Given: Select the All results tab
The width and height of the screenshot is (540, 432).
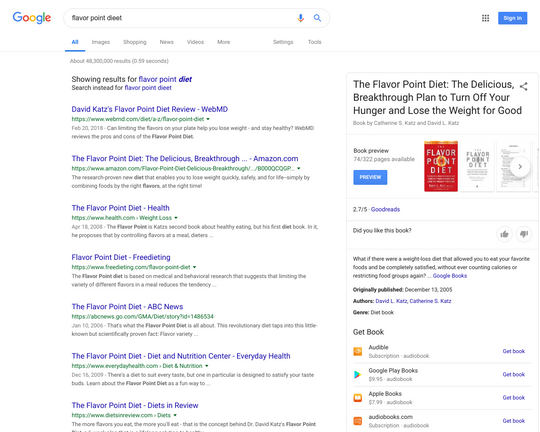Looking at the screenshot, I should click(75, 42).
